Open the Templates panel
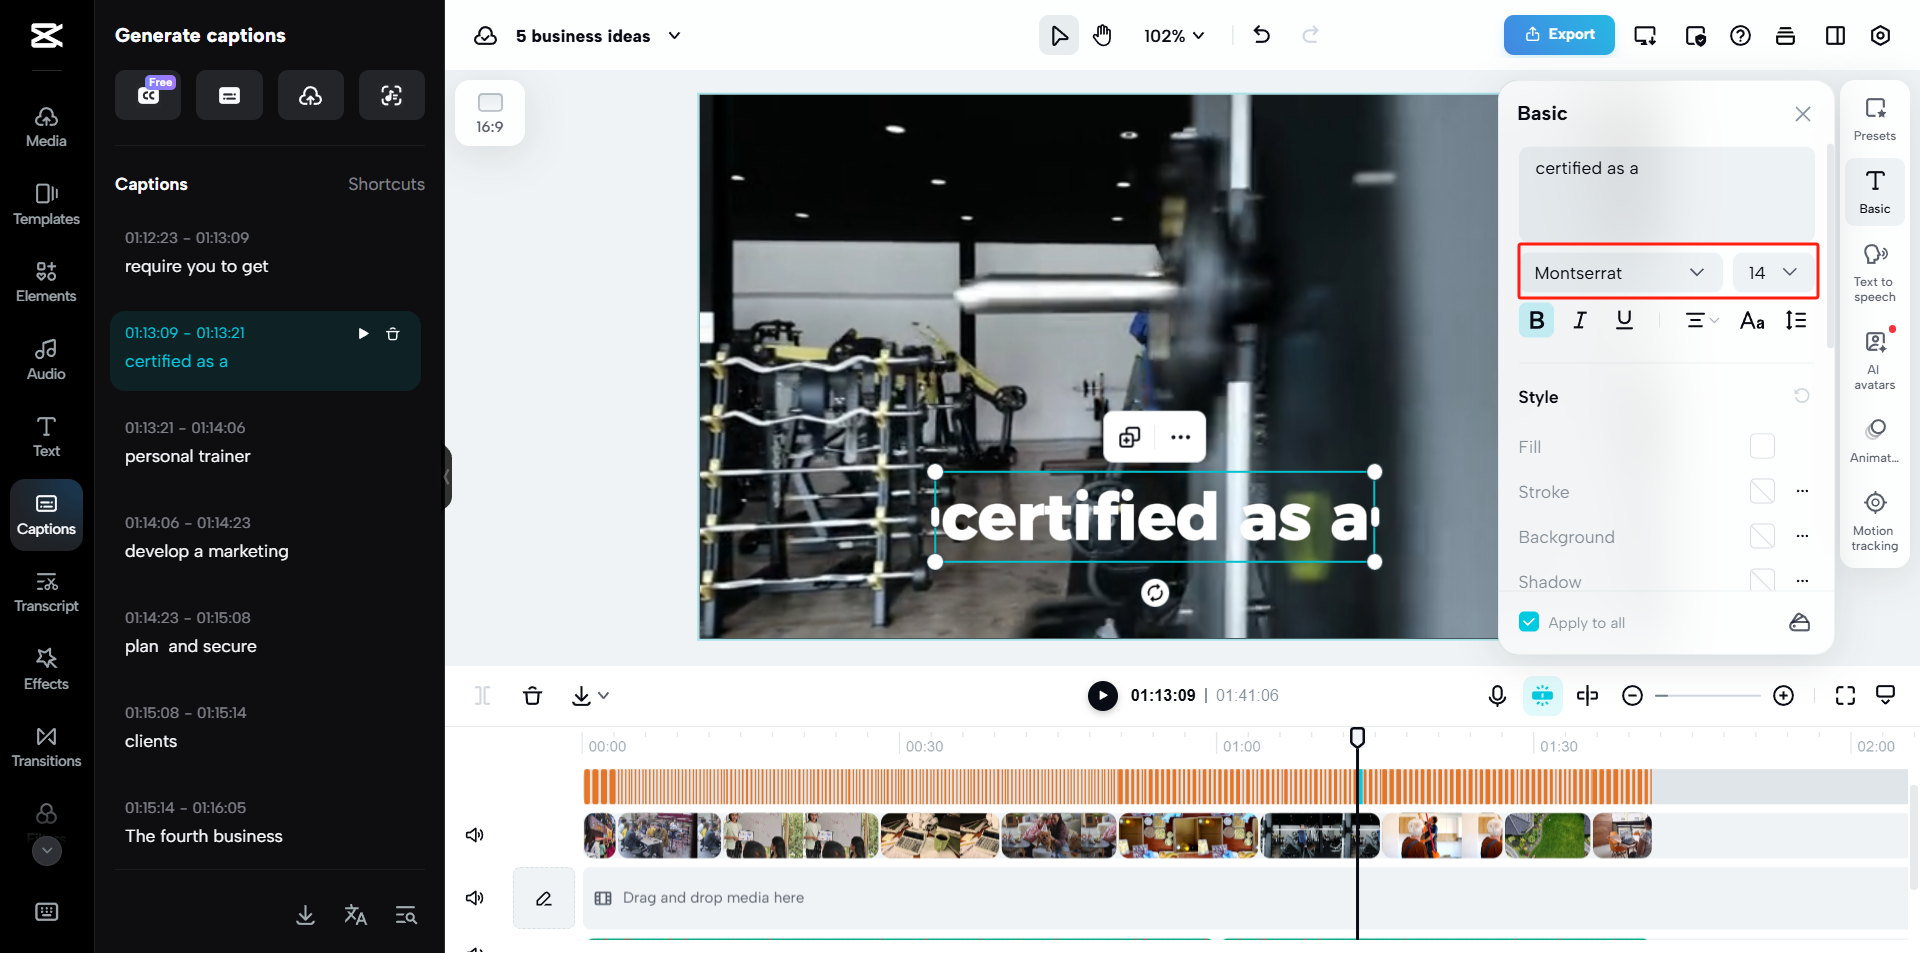Viewport: 1920px width, 953px height. [46, 205]
